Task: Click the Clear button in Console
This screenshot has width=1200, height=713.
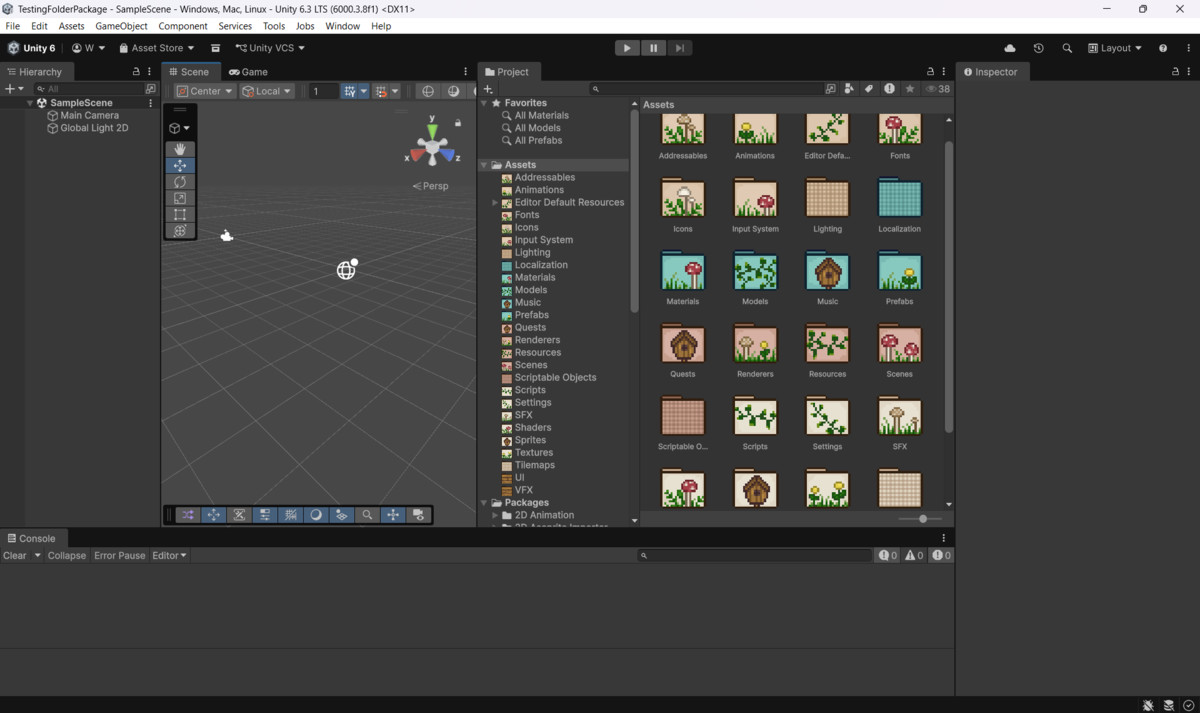Action: [15, 555]
